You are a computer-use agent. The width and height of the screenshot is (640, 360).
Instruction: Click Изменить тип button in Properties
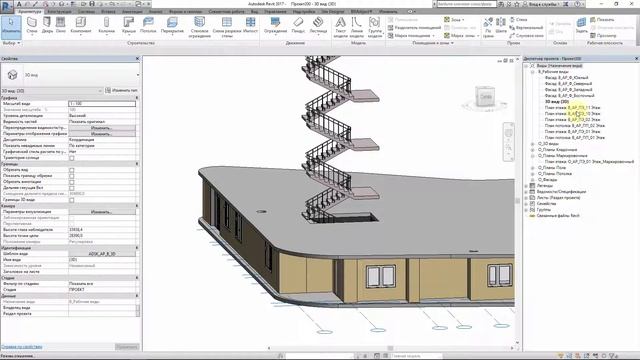pos(121,90)
